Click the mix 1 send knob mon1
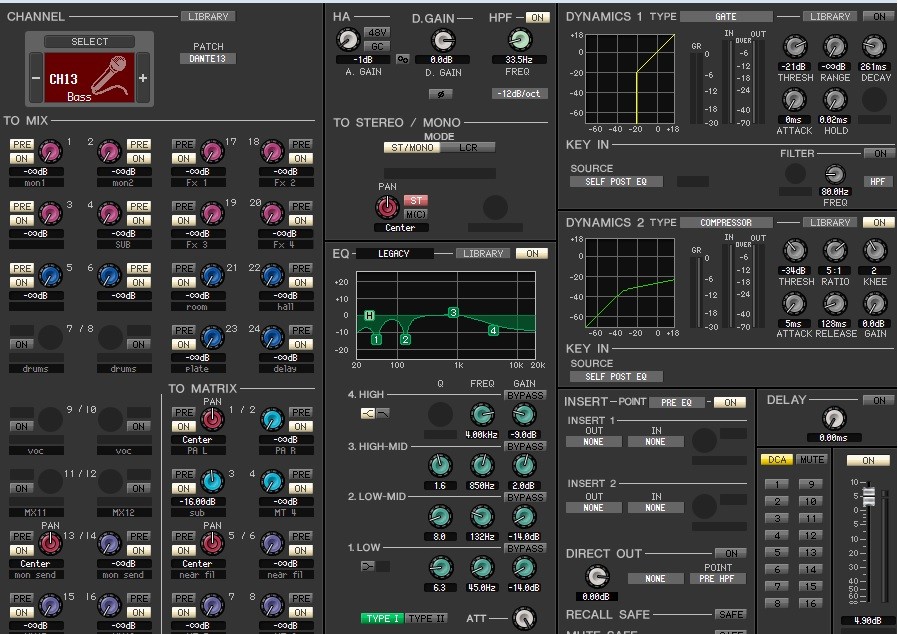 click(50, 152)
